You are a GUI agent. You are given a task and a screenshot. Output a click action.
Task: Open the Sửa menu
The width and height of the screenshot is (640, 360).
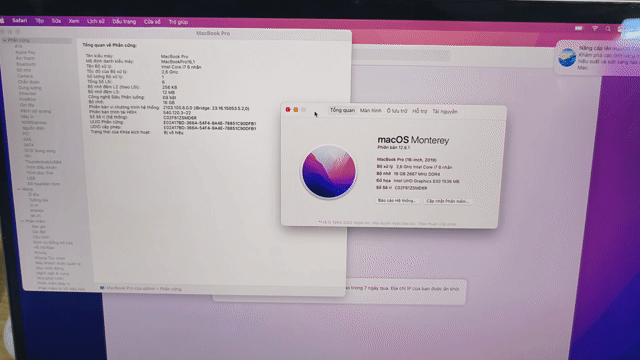coord(56,21)
